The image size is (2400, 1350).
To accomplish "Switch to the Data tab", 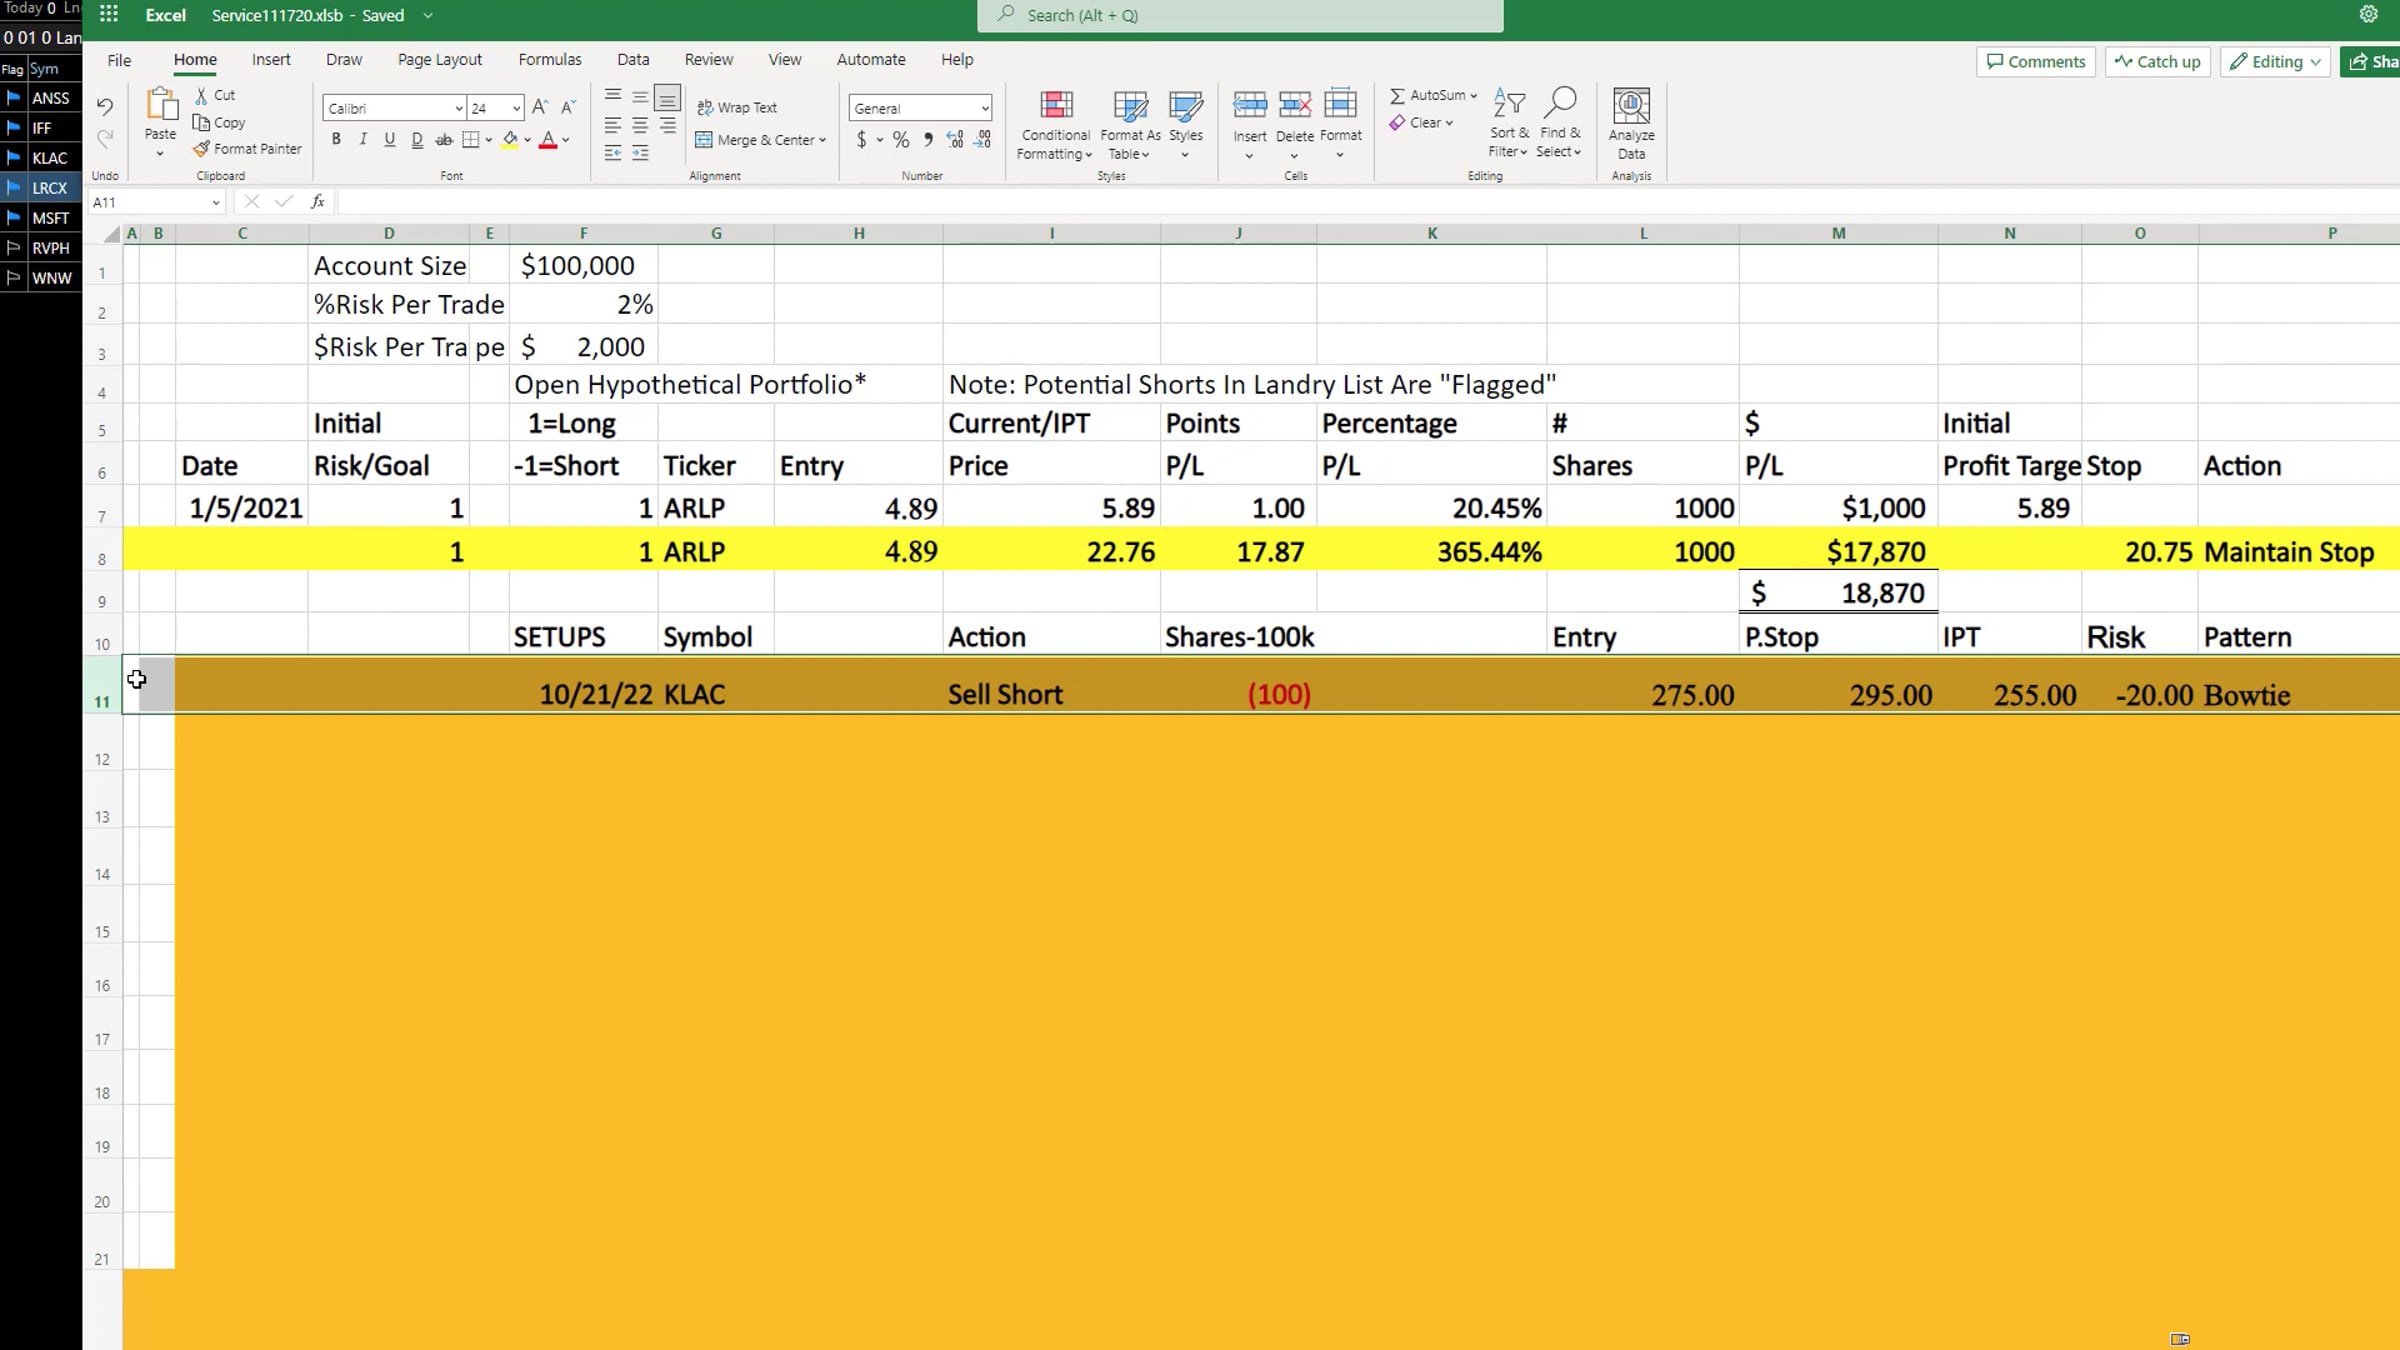I will coord(633,60).
